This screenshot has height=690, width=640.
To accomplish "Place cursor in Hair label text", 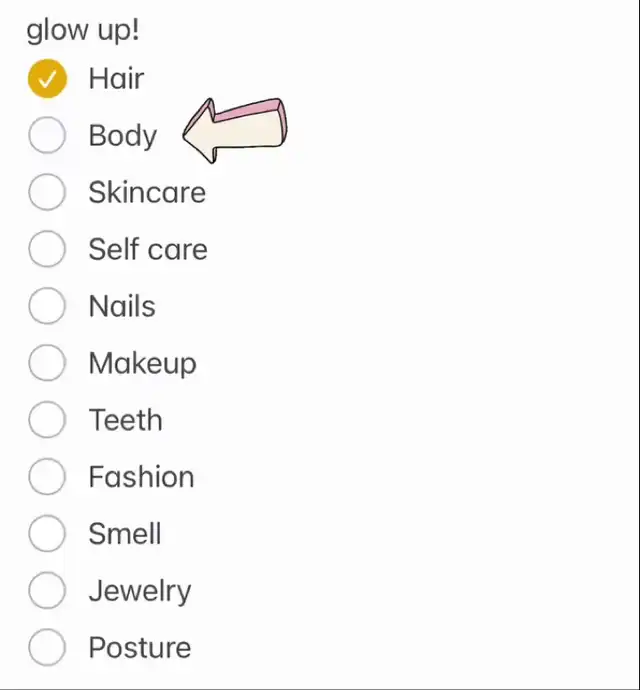I will click(116, 78).
